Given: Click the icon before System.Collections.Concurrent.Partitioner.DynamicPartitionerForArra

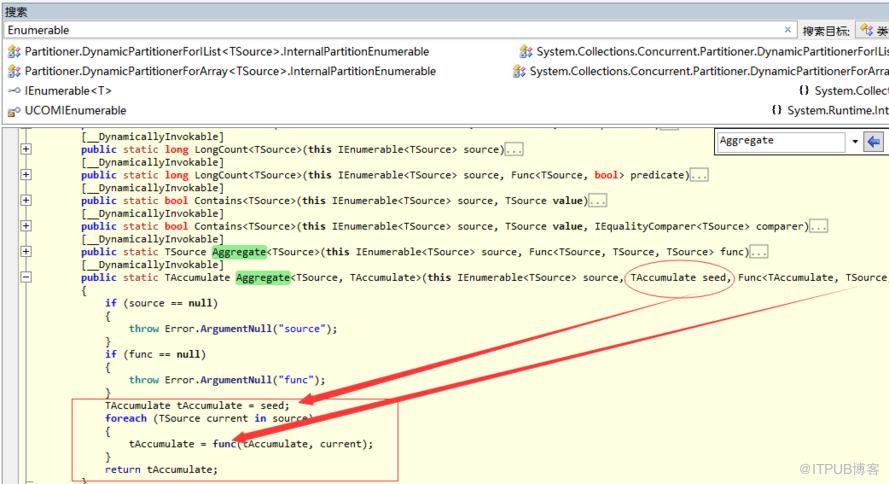Looking at the screenshot, I should [x=519, y=71].
